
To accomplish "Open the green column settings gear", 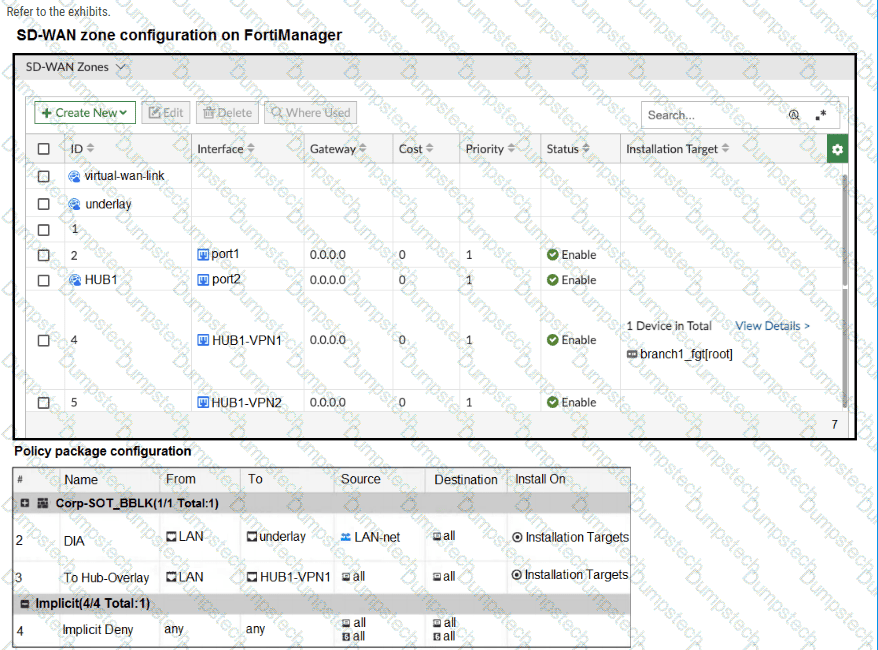I will [x=837, y=149].
